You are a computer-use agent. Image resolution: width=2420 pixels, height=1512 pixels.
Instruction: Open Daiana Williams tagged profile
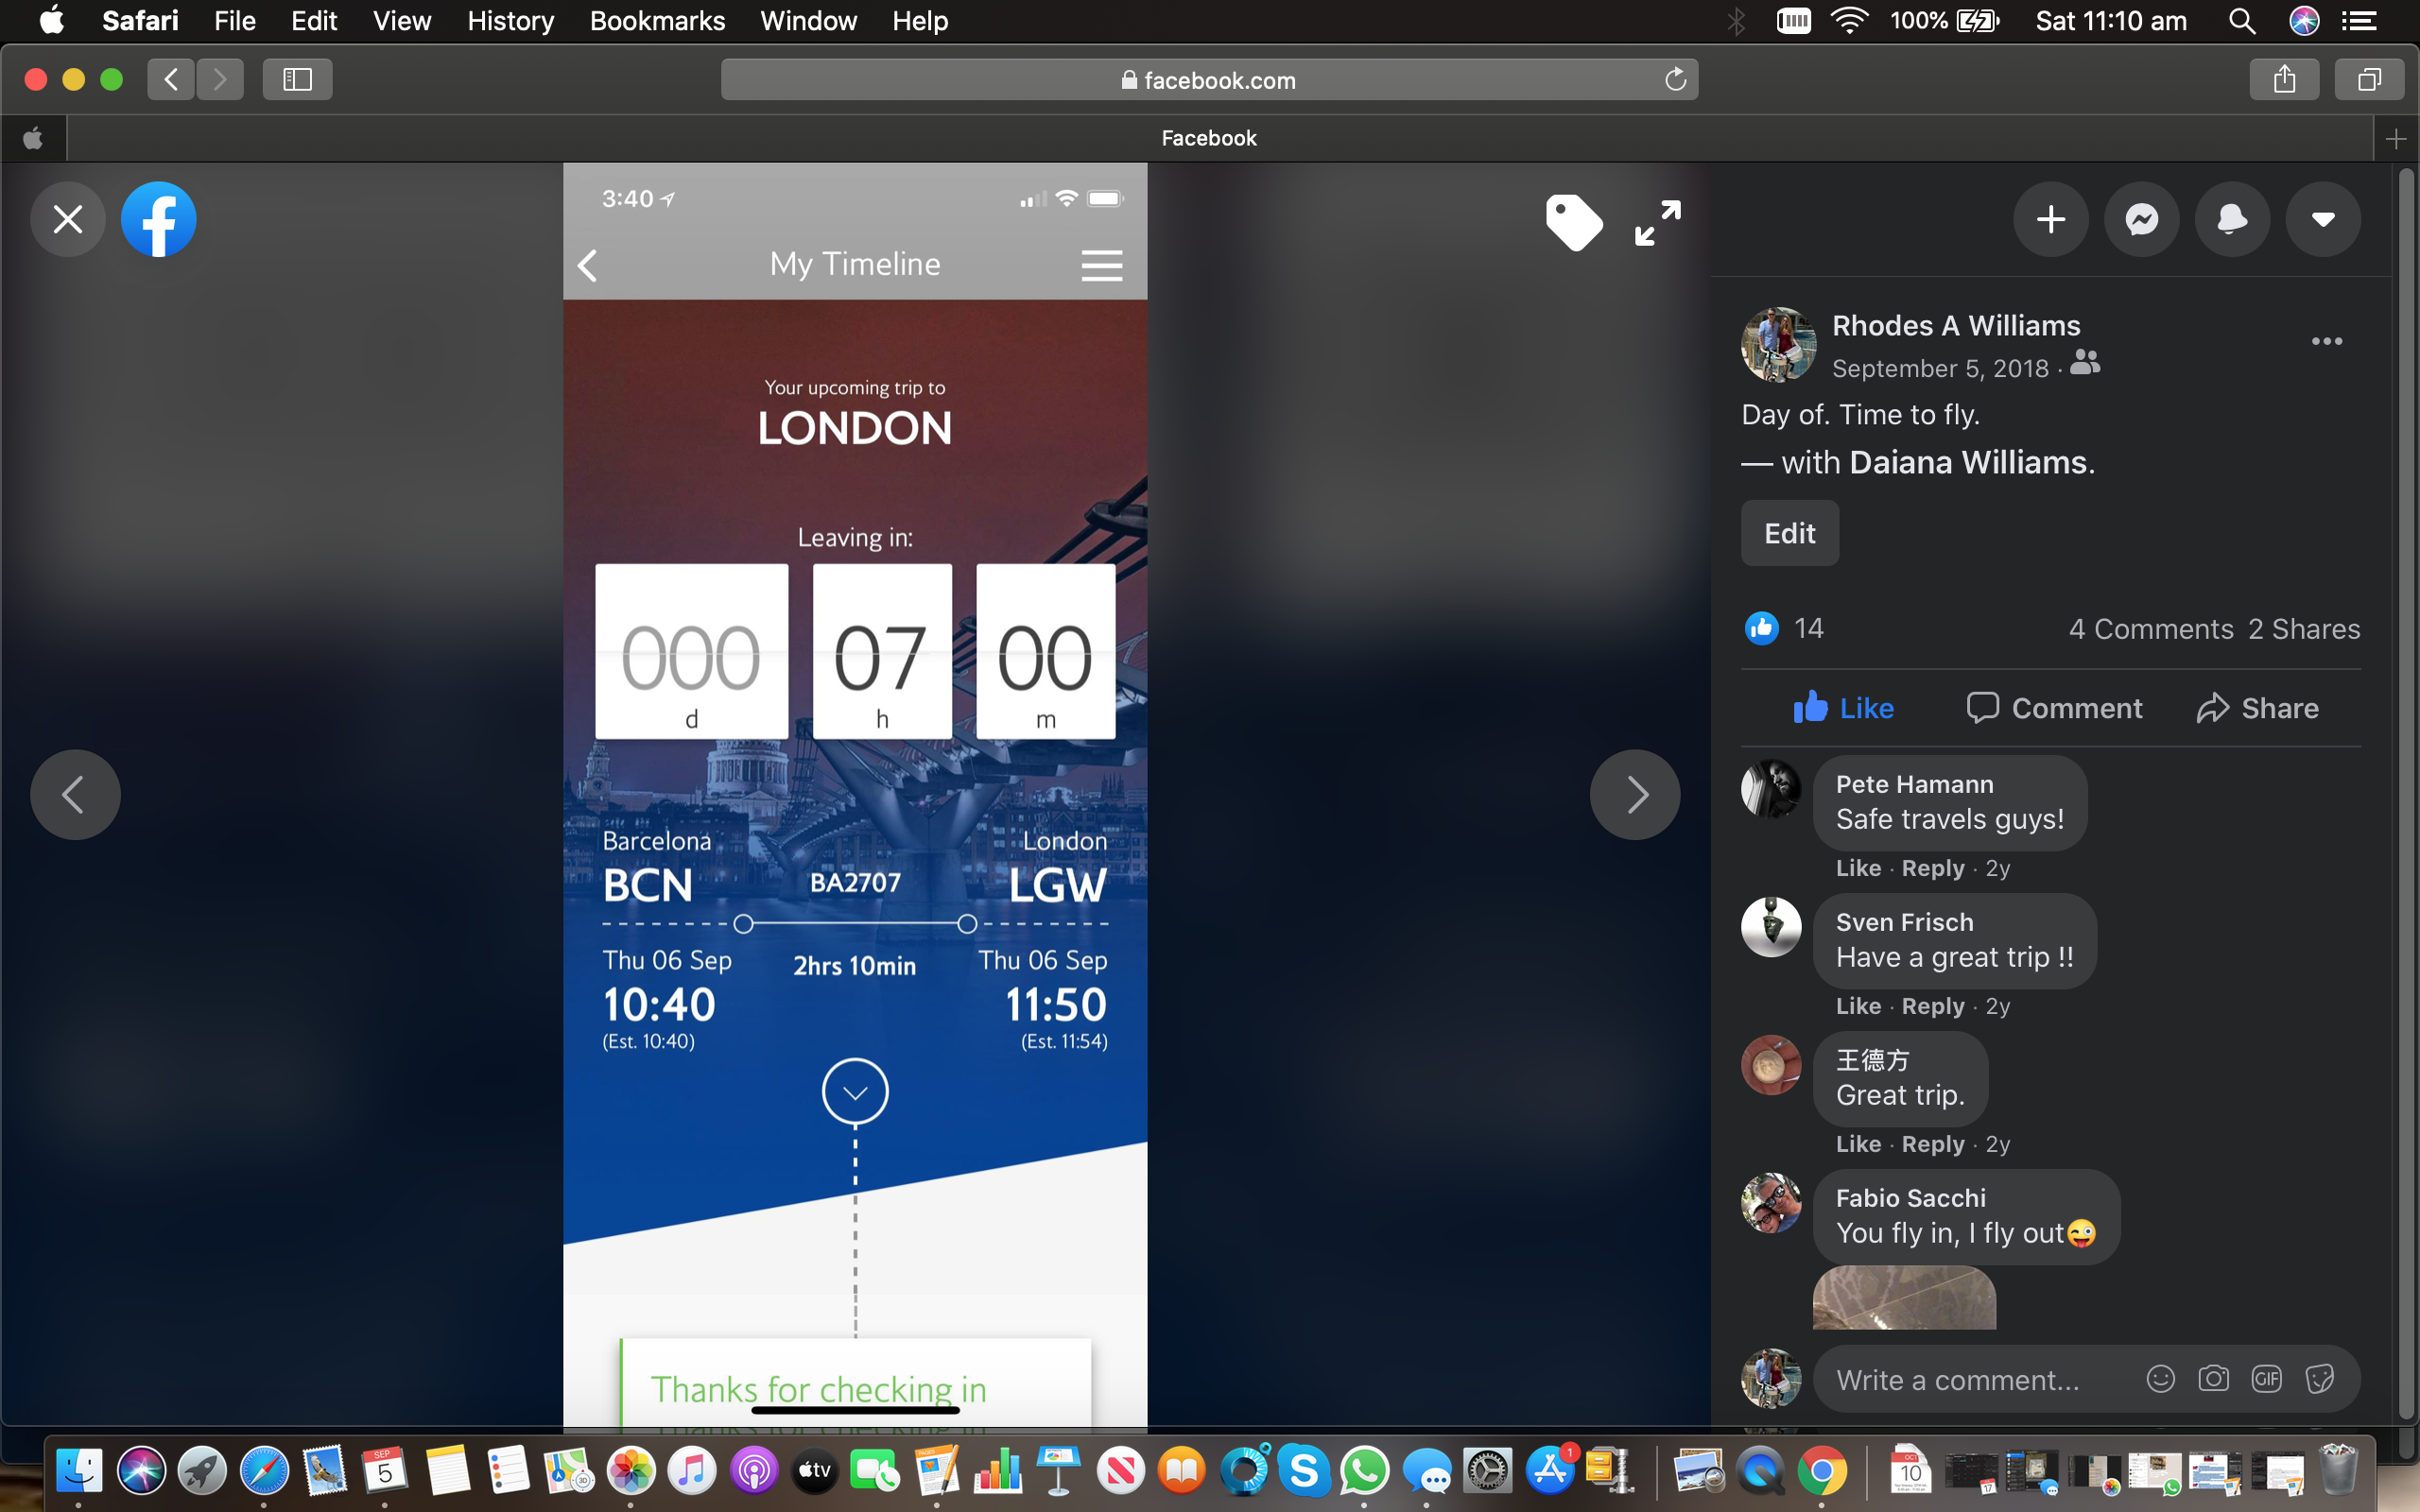(x=1968, y=462)
